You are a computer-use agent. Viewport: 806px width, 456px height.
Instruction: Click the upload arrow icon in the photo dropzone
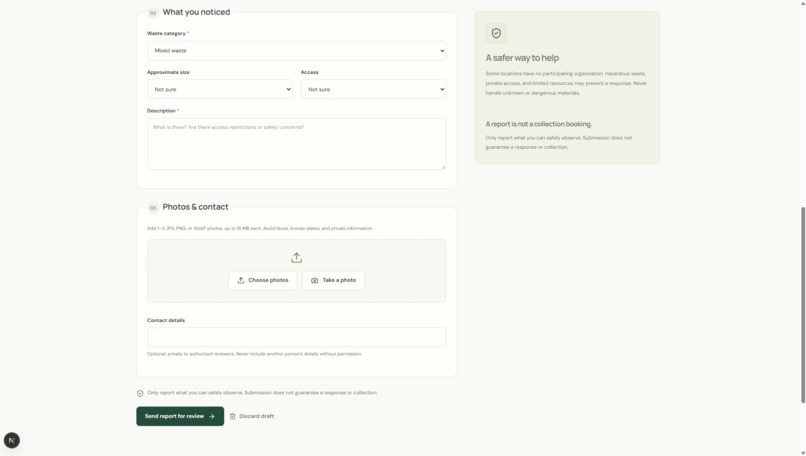tap(297, 258)
